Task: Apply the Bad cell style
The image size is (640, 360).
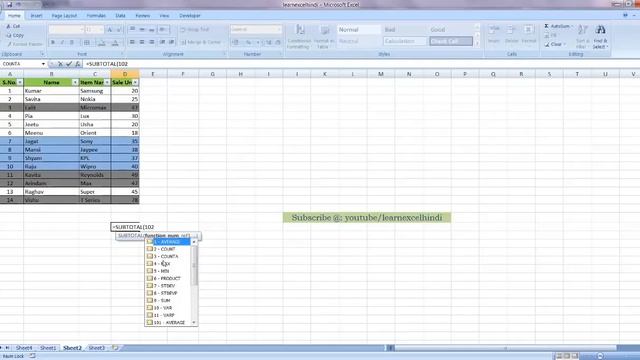Action: coord(404,29)
